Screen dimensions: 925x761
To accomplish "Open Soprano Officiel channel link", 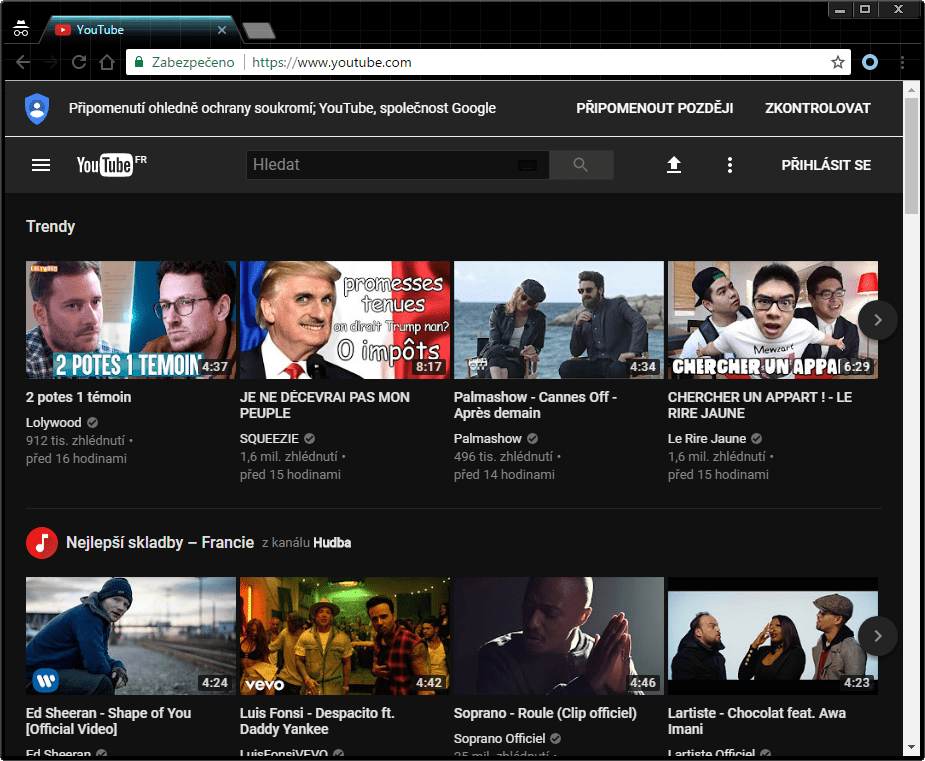I will pos(500,739).
